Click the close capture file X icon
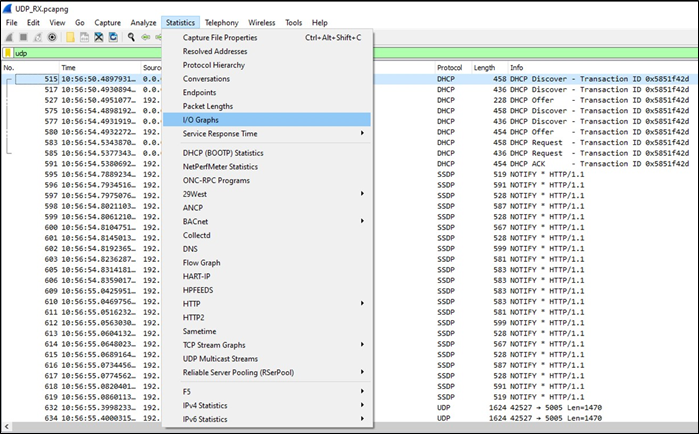699x434 pixels. click(99, 37)
